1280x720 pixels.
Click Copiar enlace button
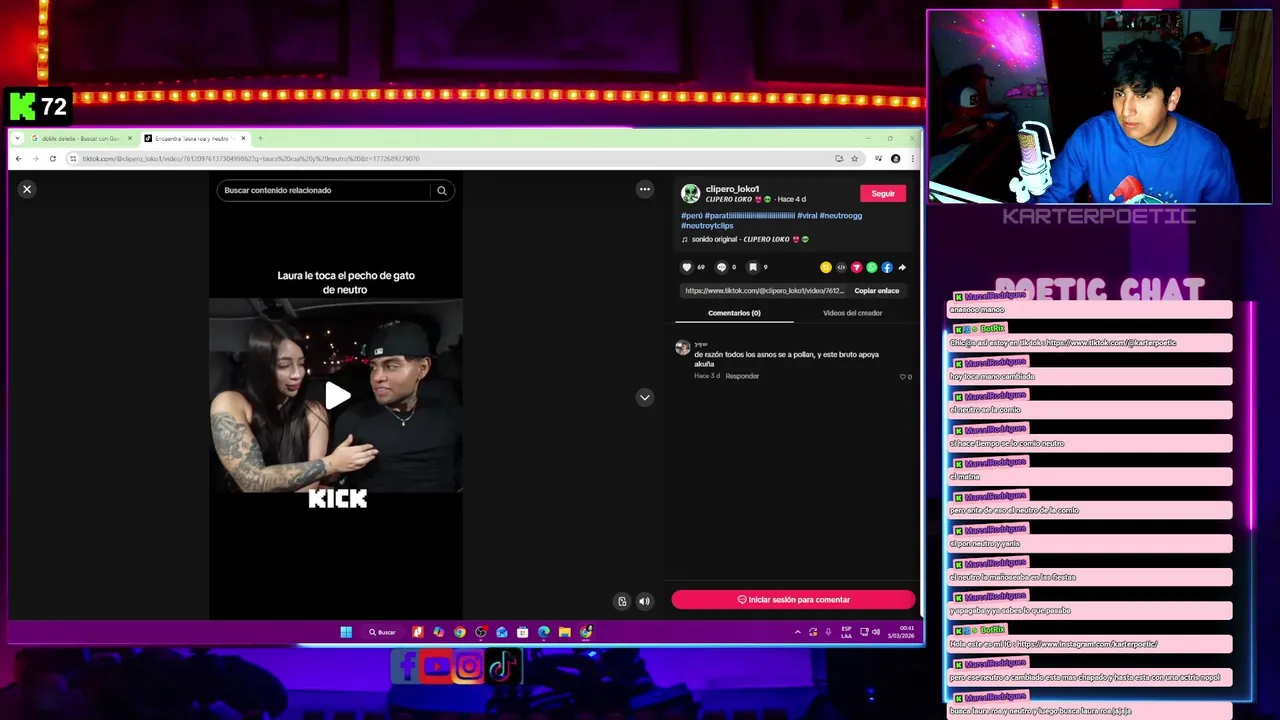click(876, 290)
